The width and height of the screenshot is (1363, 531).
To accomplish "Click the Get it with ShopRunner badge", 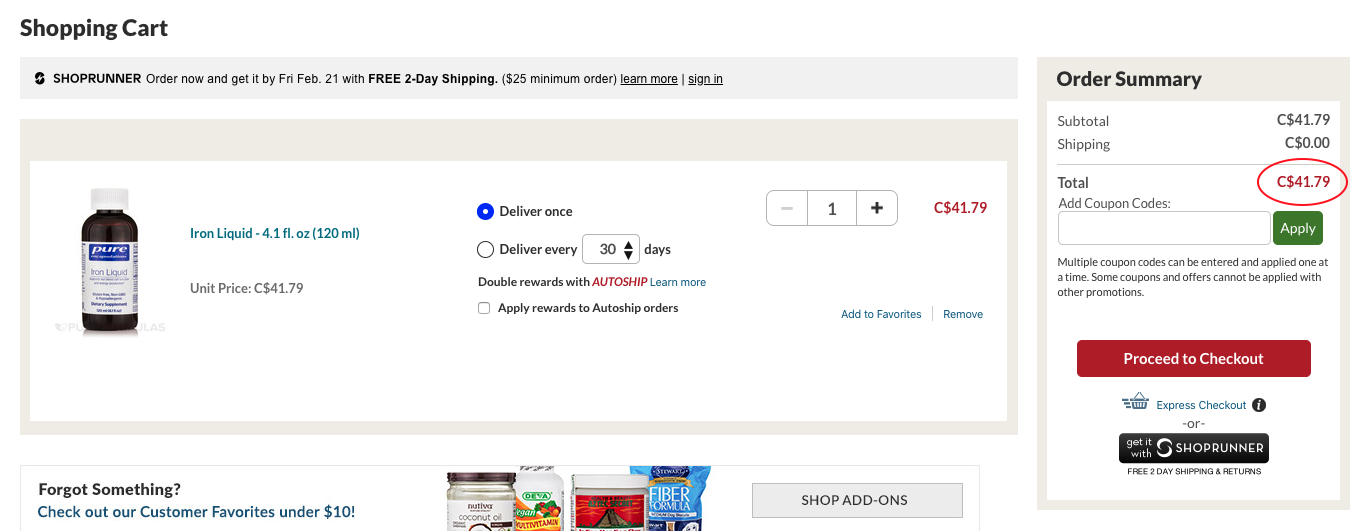I will click(1193, 448).
